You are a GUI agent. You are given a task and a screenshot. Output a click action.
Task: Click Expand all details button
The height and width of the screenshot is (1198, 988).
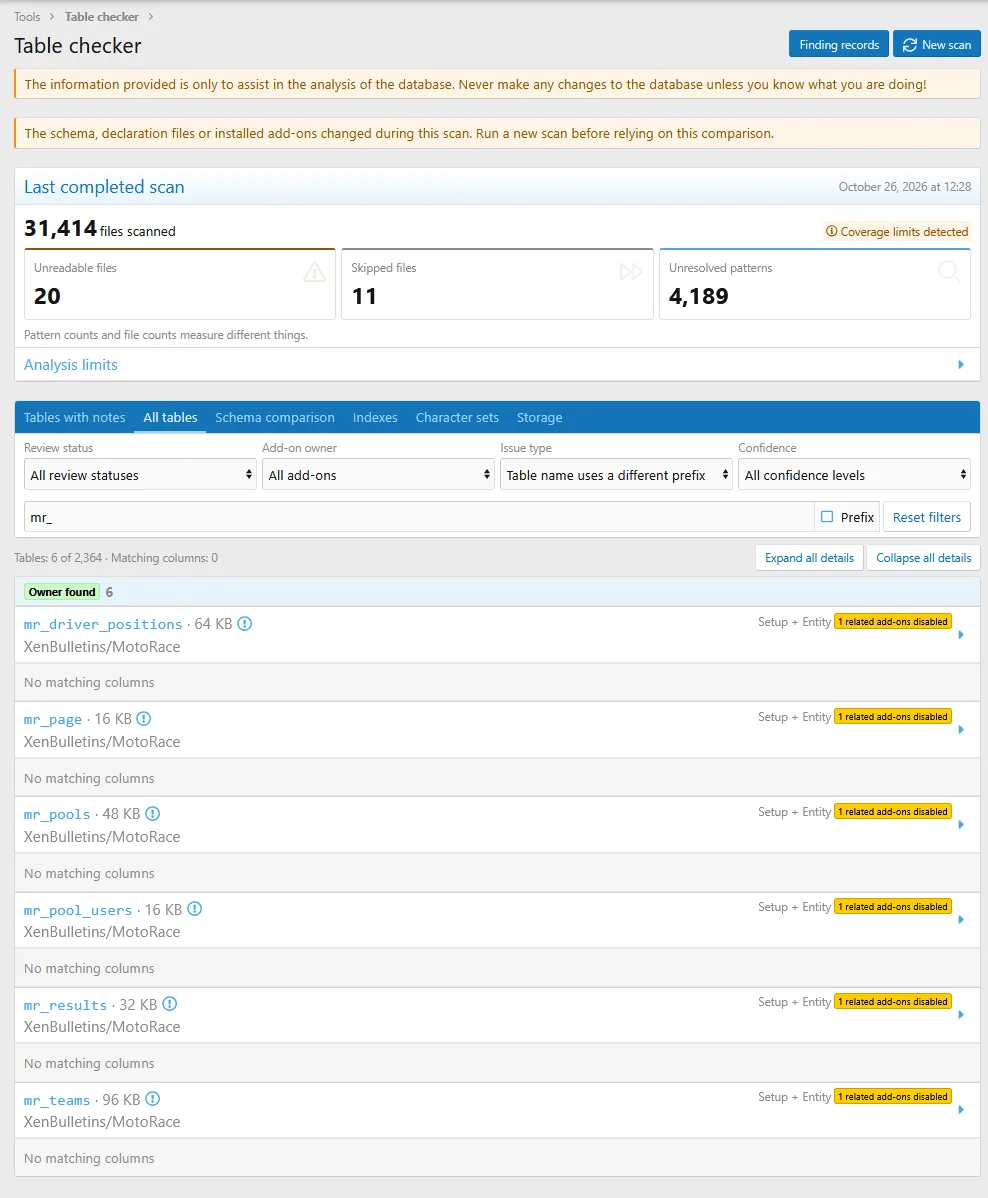[x=810, y=558]
